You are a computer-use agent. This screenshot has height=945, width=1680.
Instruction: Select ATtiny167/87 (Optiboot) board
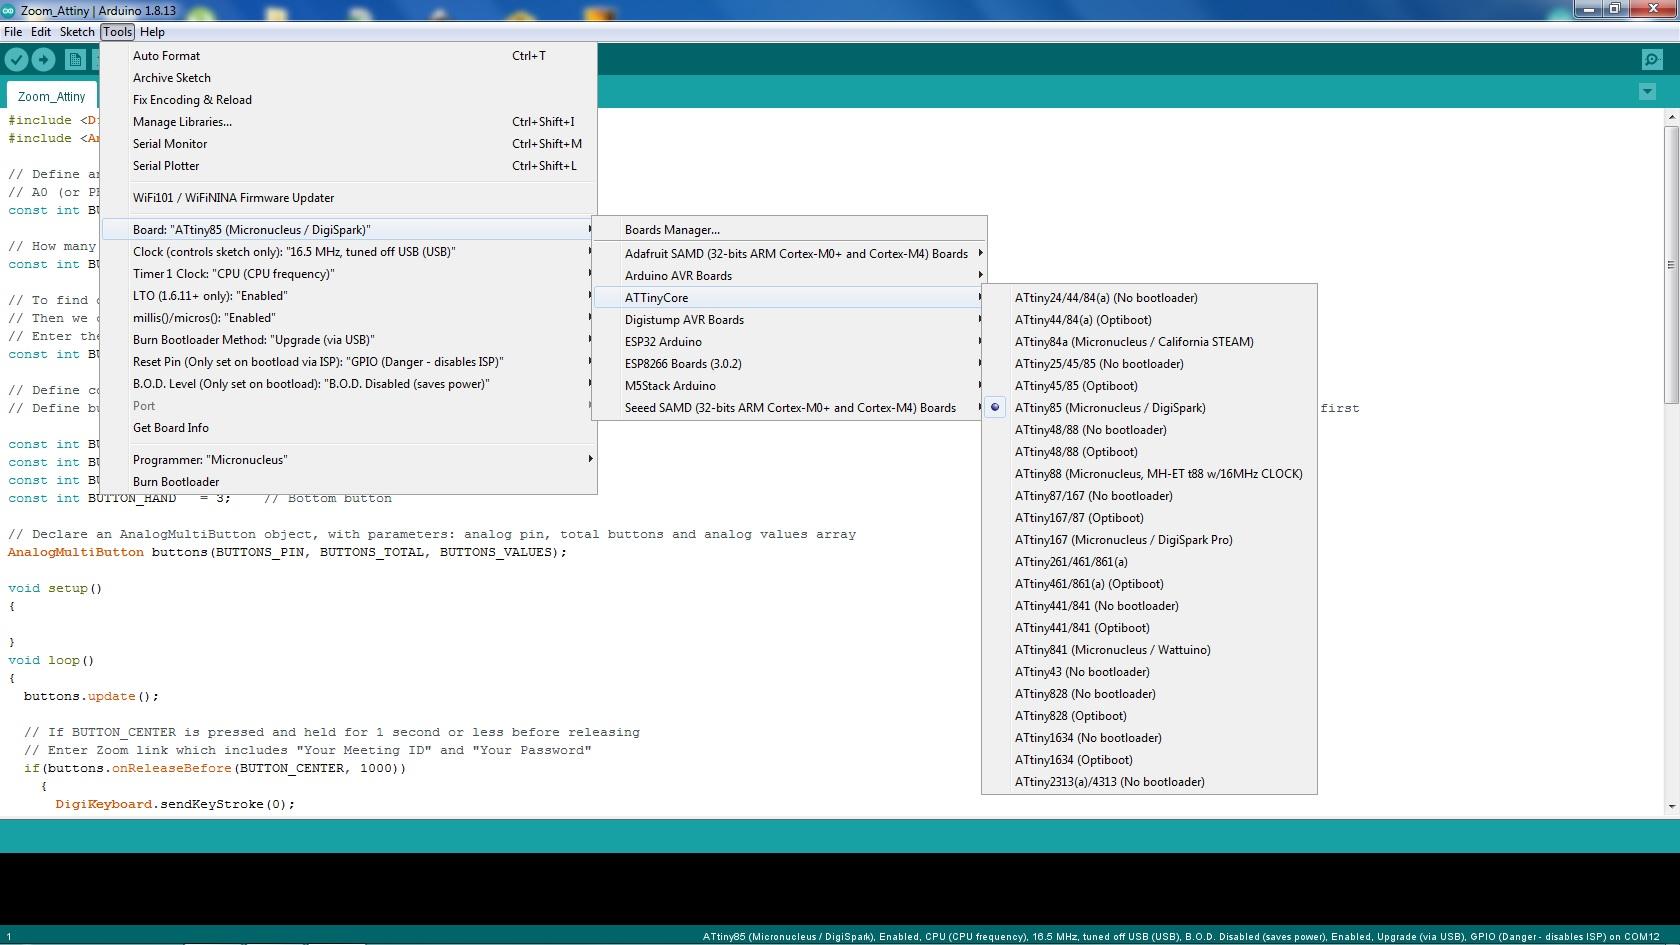(x=1149, y=518)
